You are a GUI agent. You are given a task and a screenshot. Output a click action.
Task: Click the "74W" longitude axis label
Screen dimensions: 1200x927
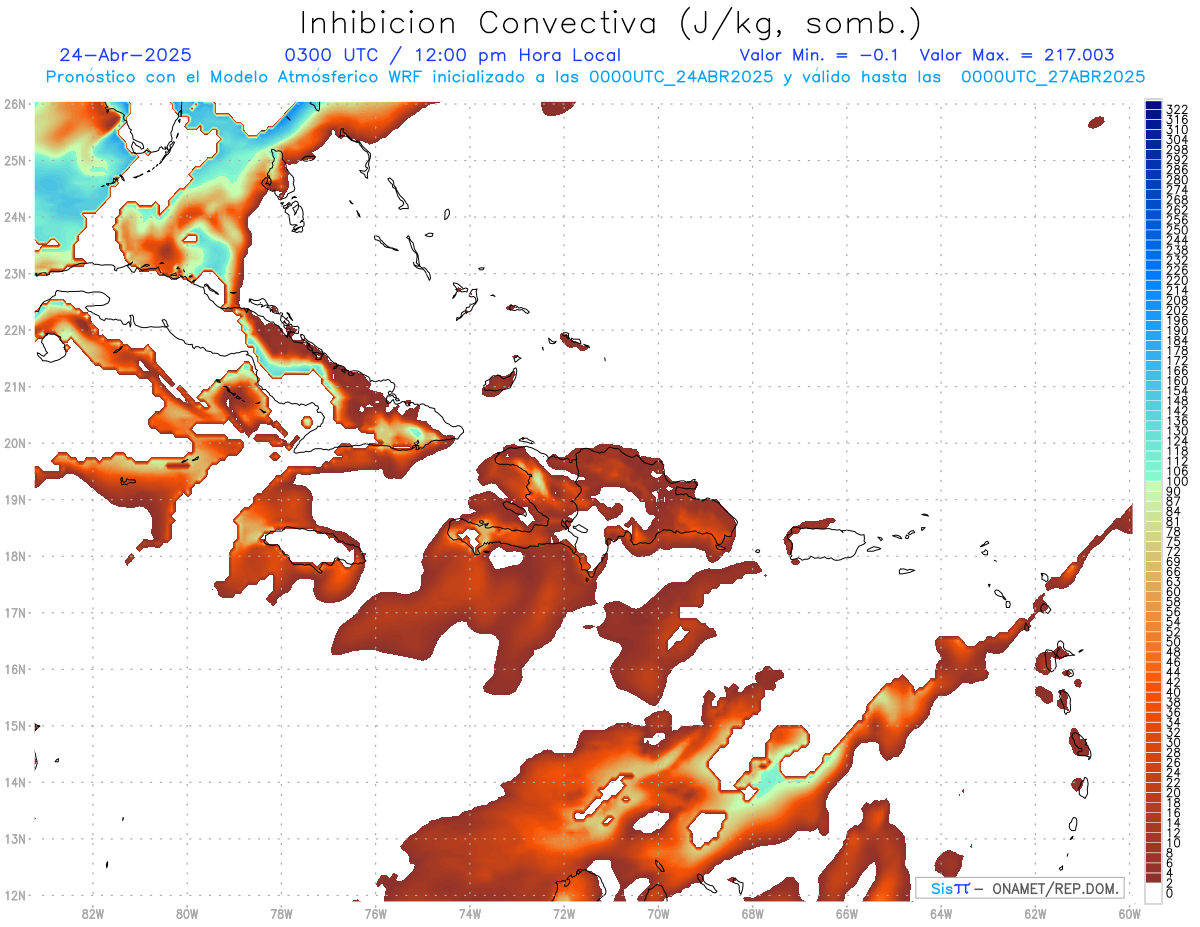click(x=470, y=913)
